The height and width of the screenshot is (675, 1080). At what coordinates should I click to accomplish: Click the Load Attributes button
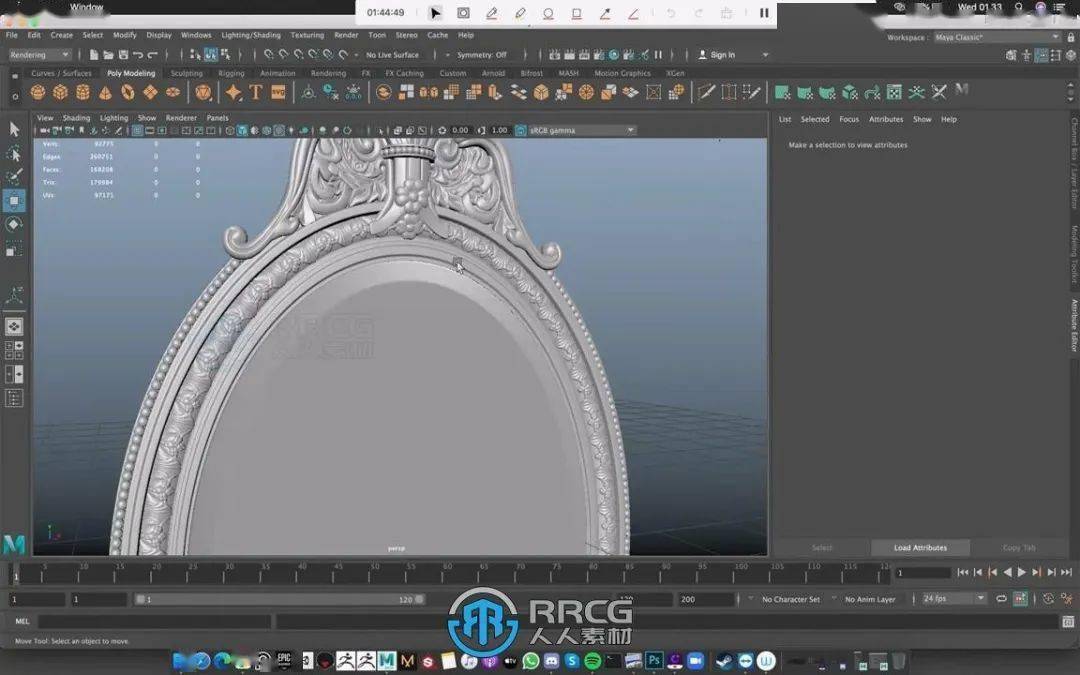pos(919,548)
